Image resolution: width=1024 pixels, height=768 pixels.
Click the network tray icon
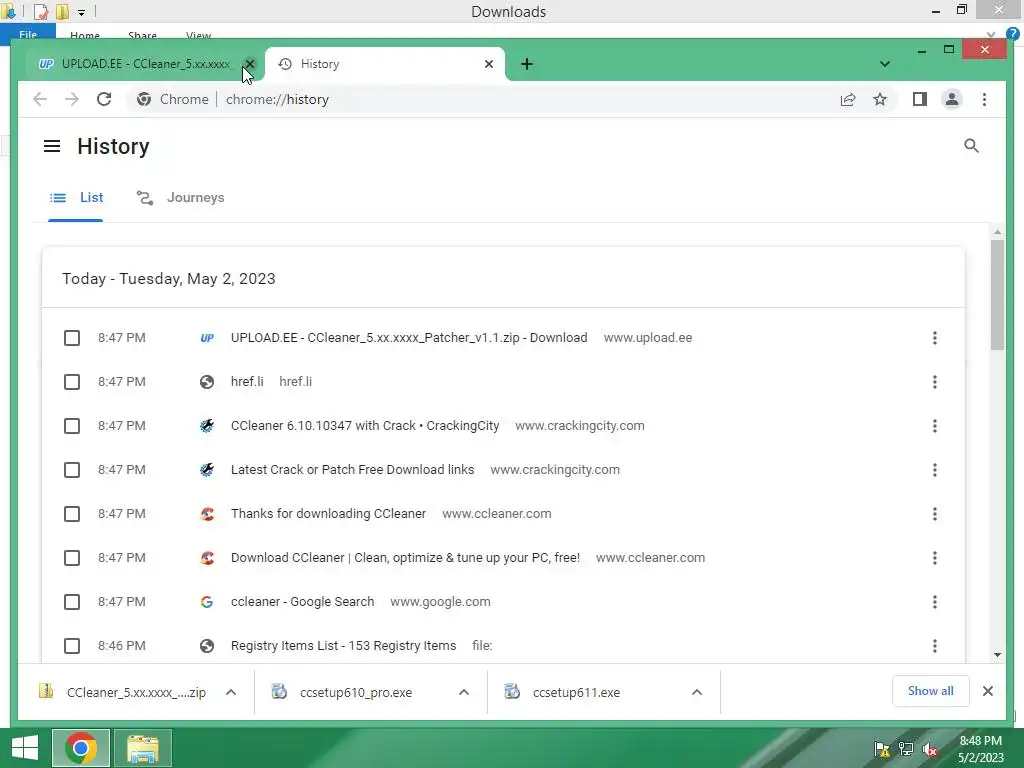(x=906, y=749)
